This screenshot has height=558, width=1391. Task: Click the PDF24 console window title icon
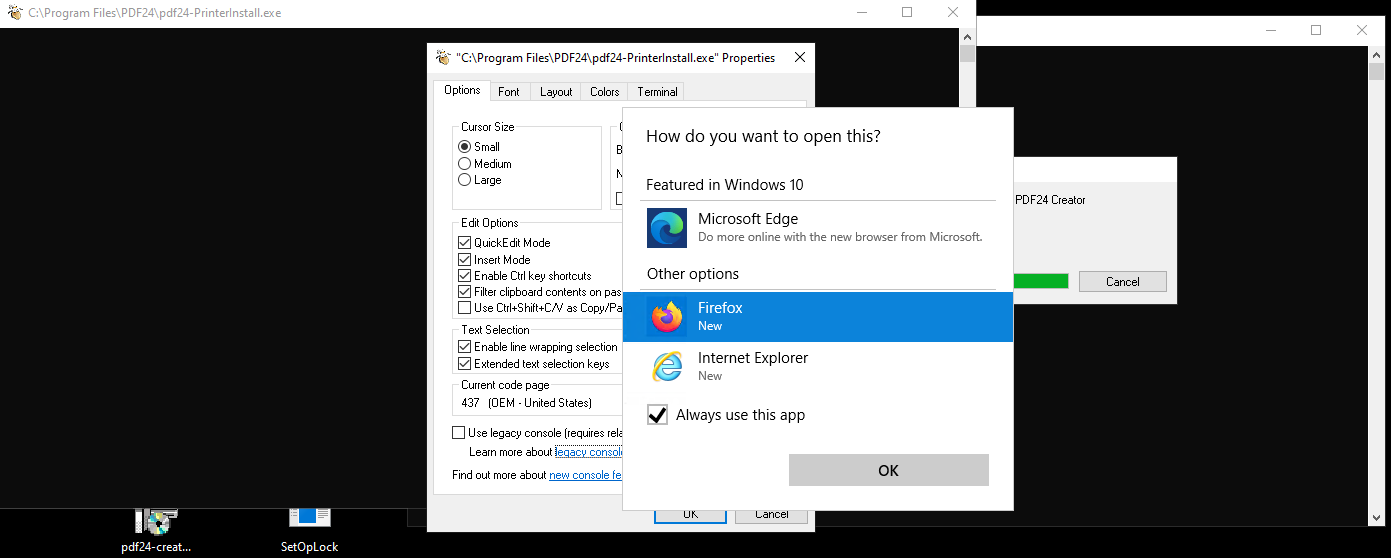click(x=15, y=13)
